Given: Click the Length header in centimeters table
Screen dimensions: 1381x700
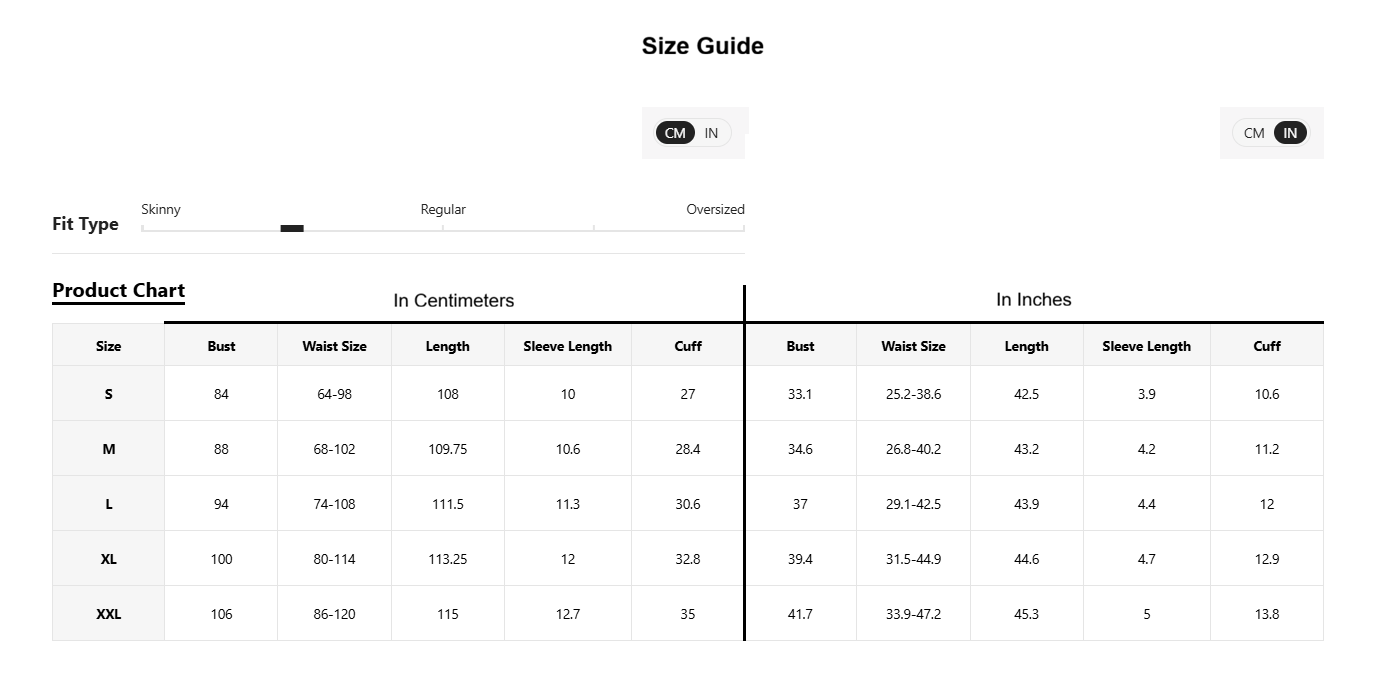Looking at the screenshot, I should [x=447, y=346].
